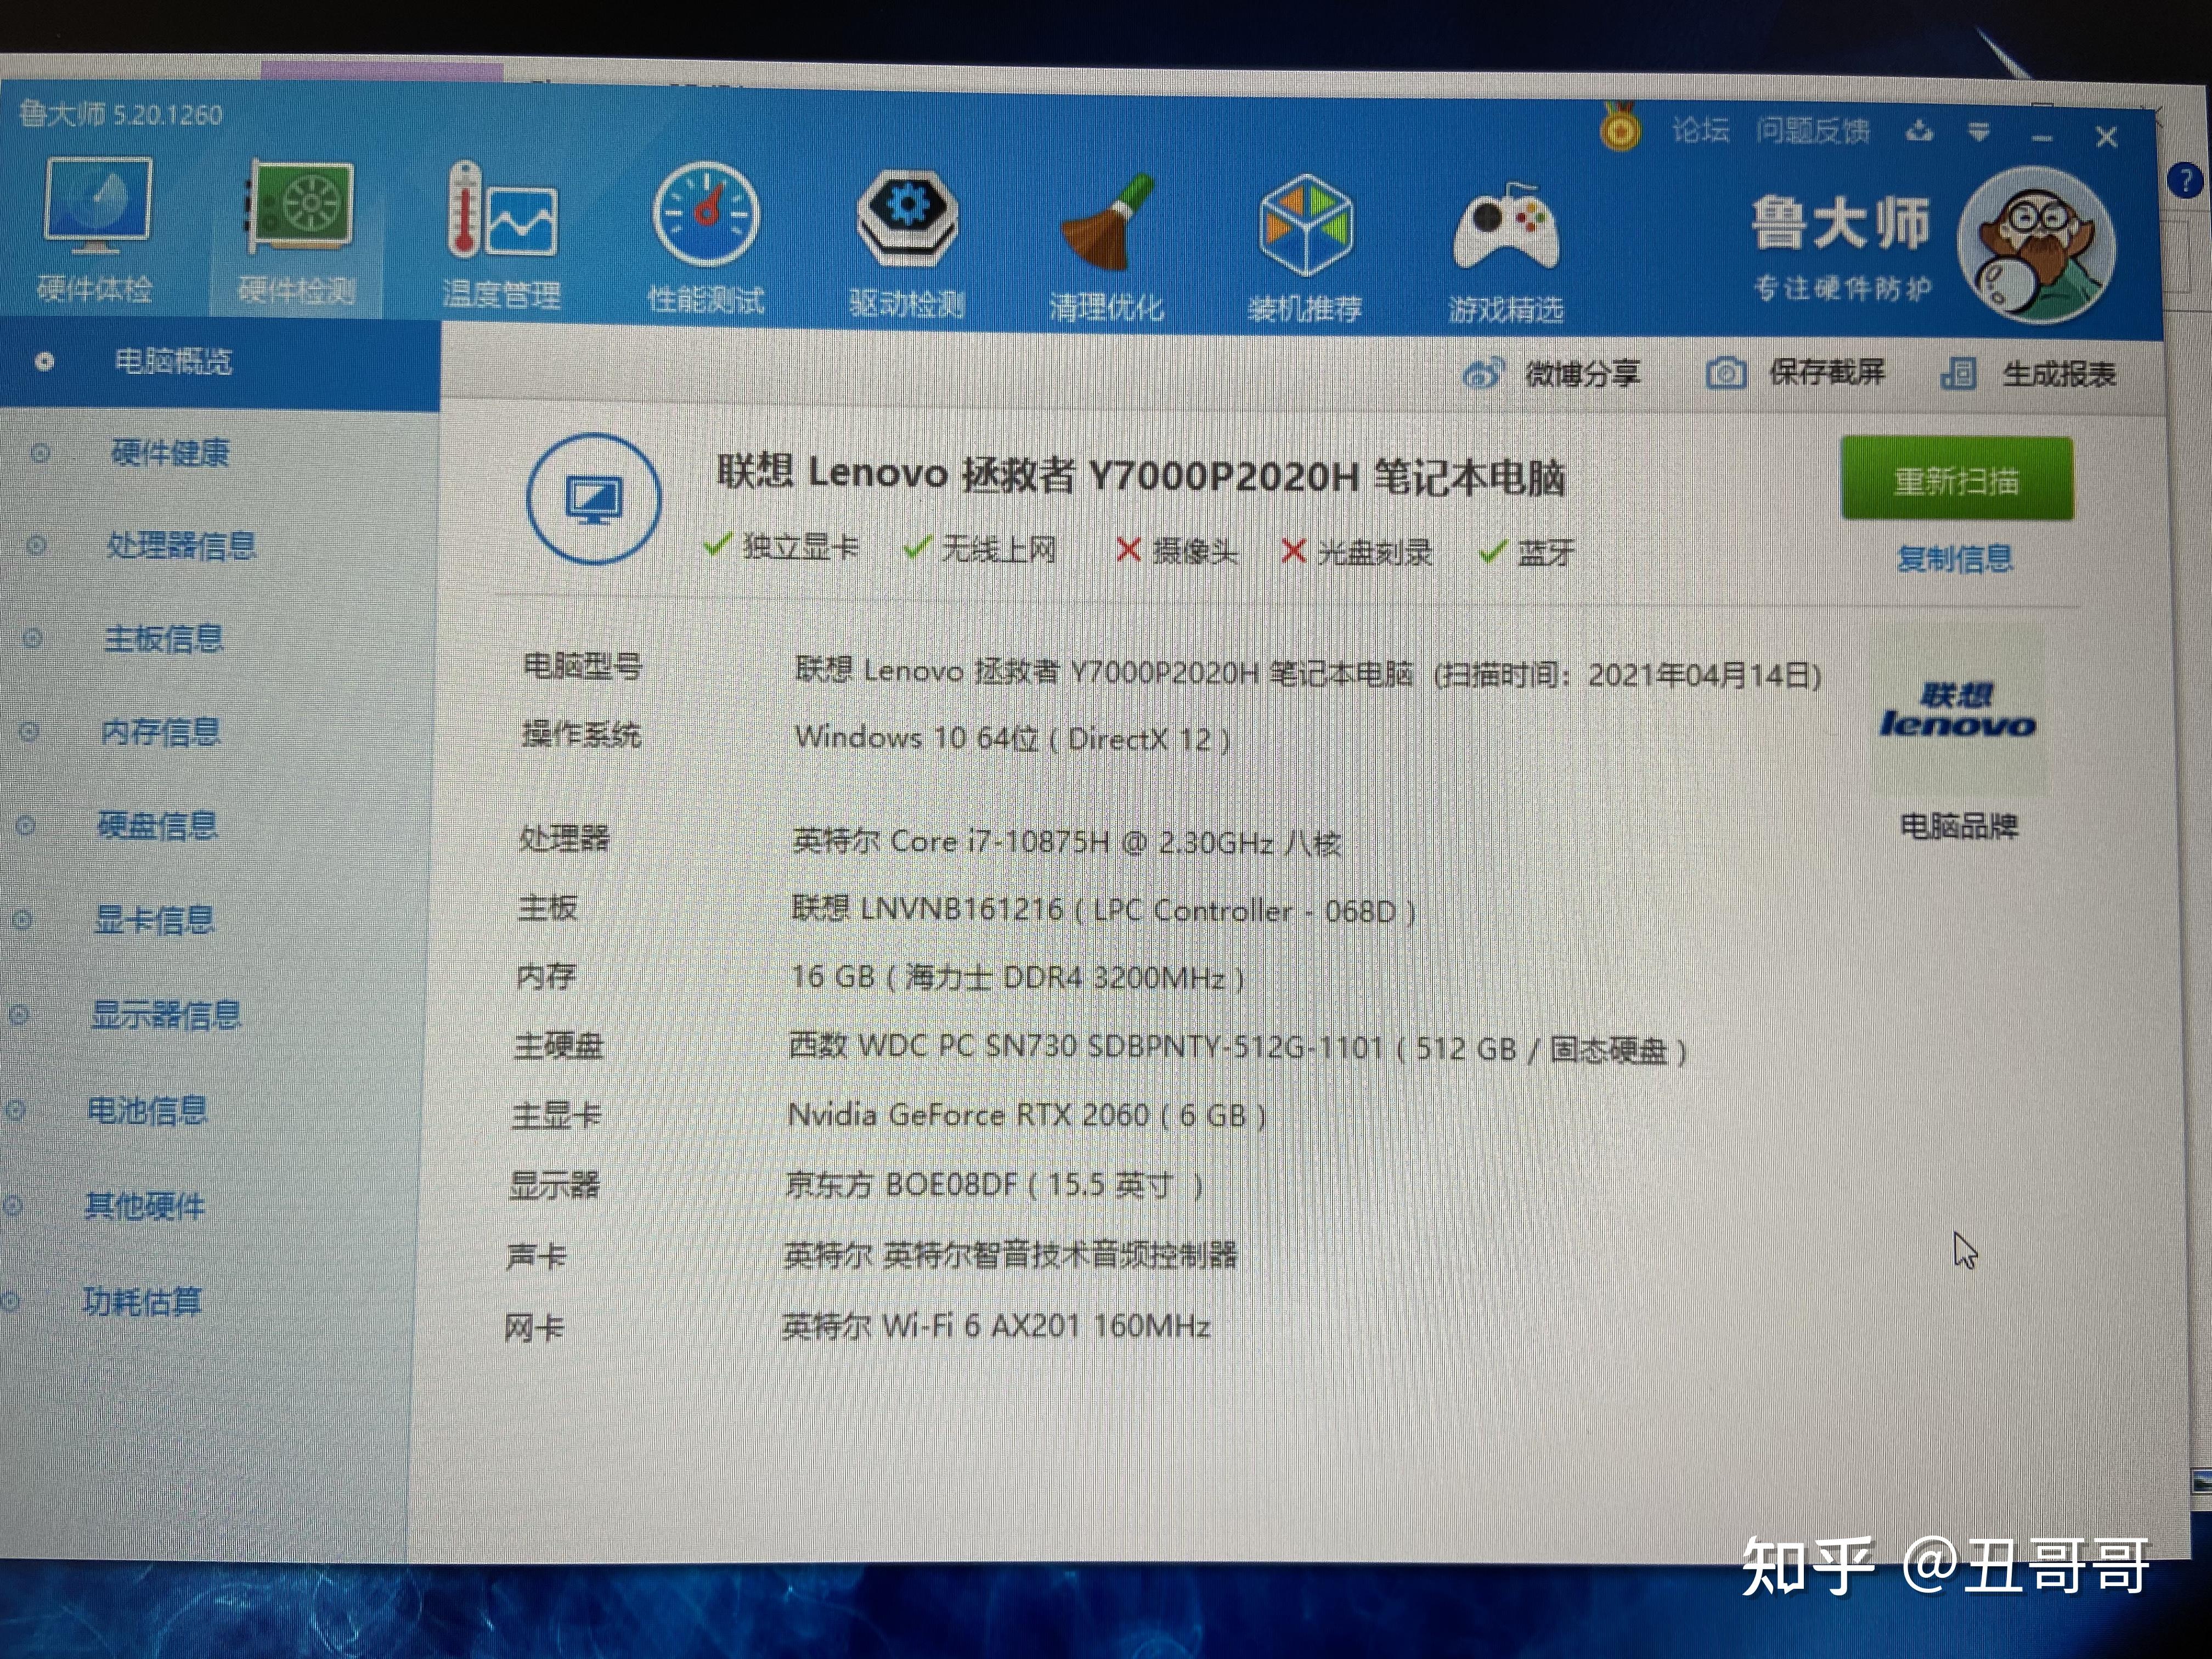Click the 电脑品牌 label
This screenshot has width=2212, height=1659.
pyautogui.click(x=1959, y=826)
